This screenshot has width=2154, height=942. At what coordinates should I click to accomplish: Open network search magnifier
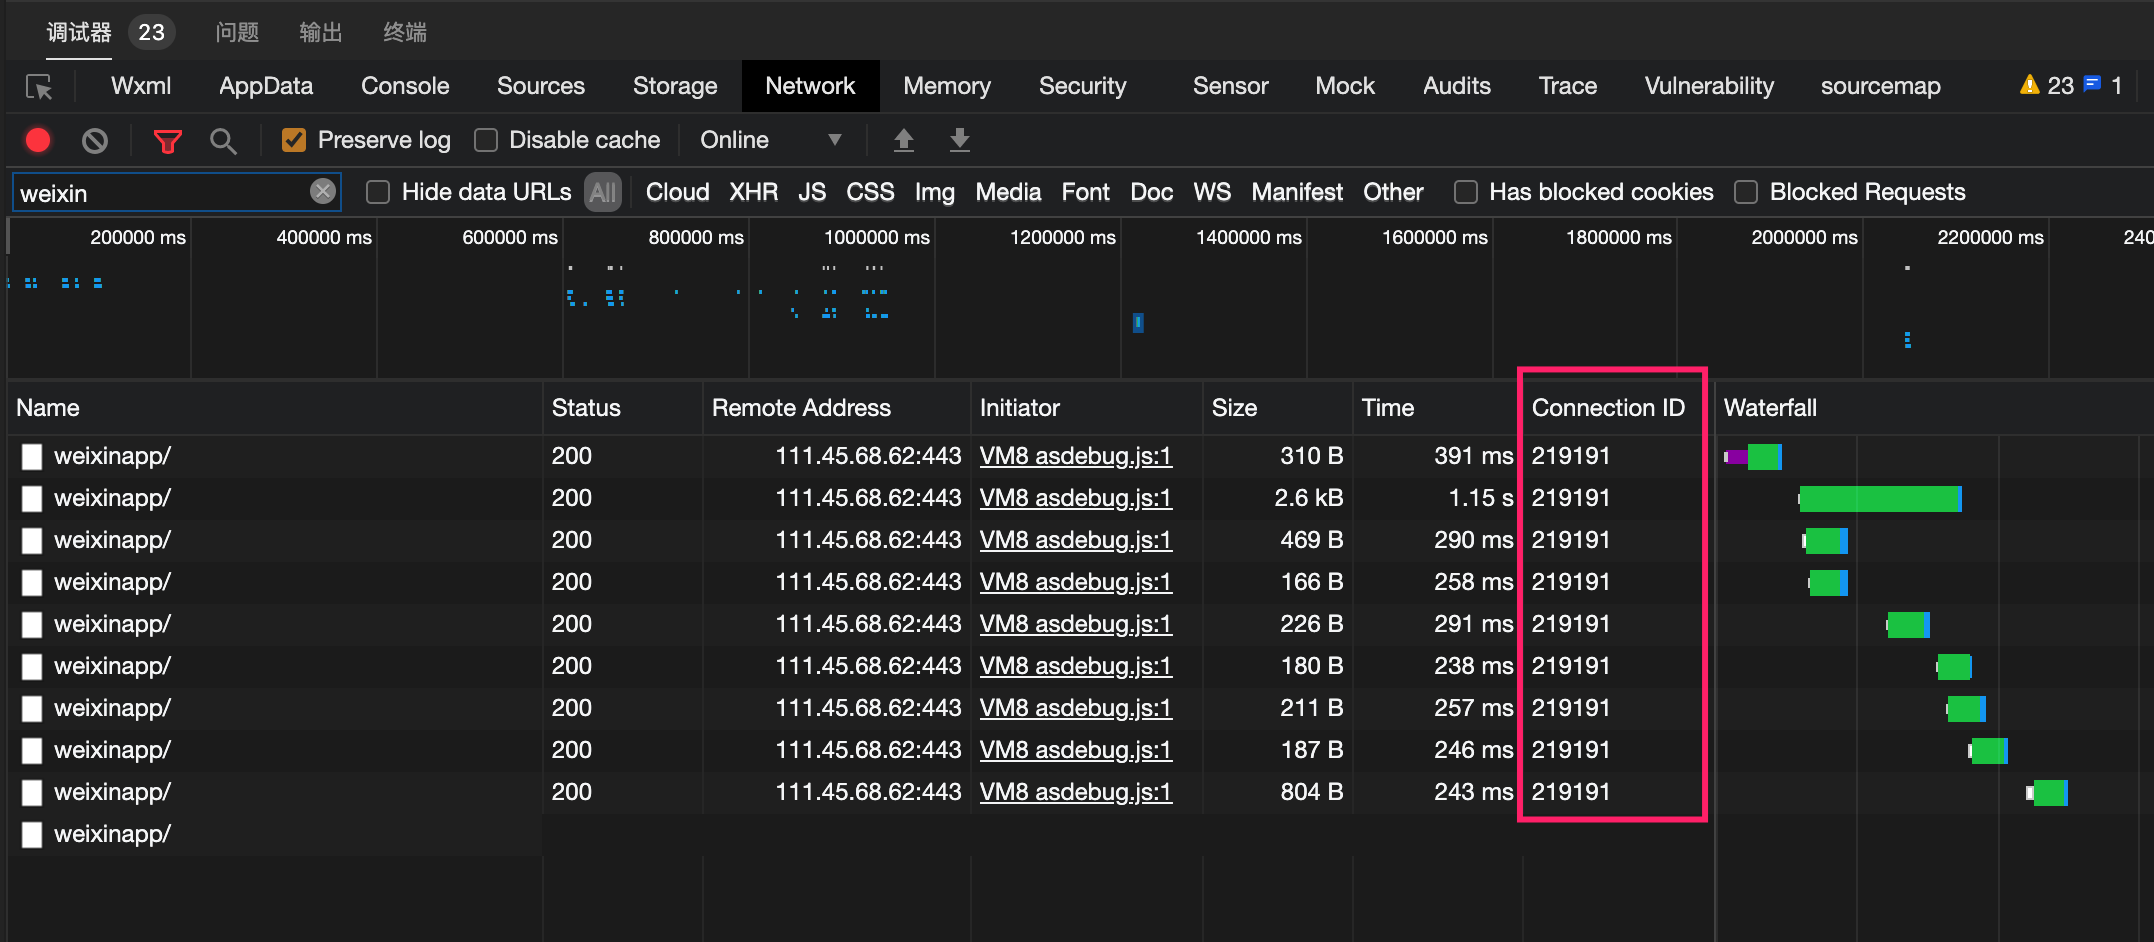tap(223, 141)
